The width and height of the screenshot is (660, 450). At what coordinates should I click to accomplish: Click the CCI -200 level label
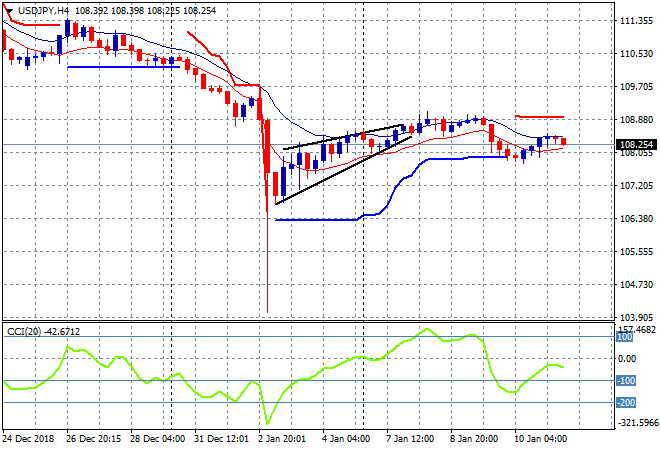pyautogui.click(x=626, y=403)
